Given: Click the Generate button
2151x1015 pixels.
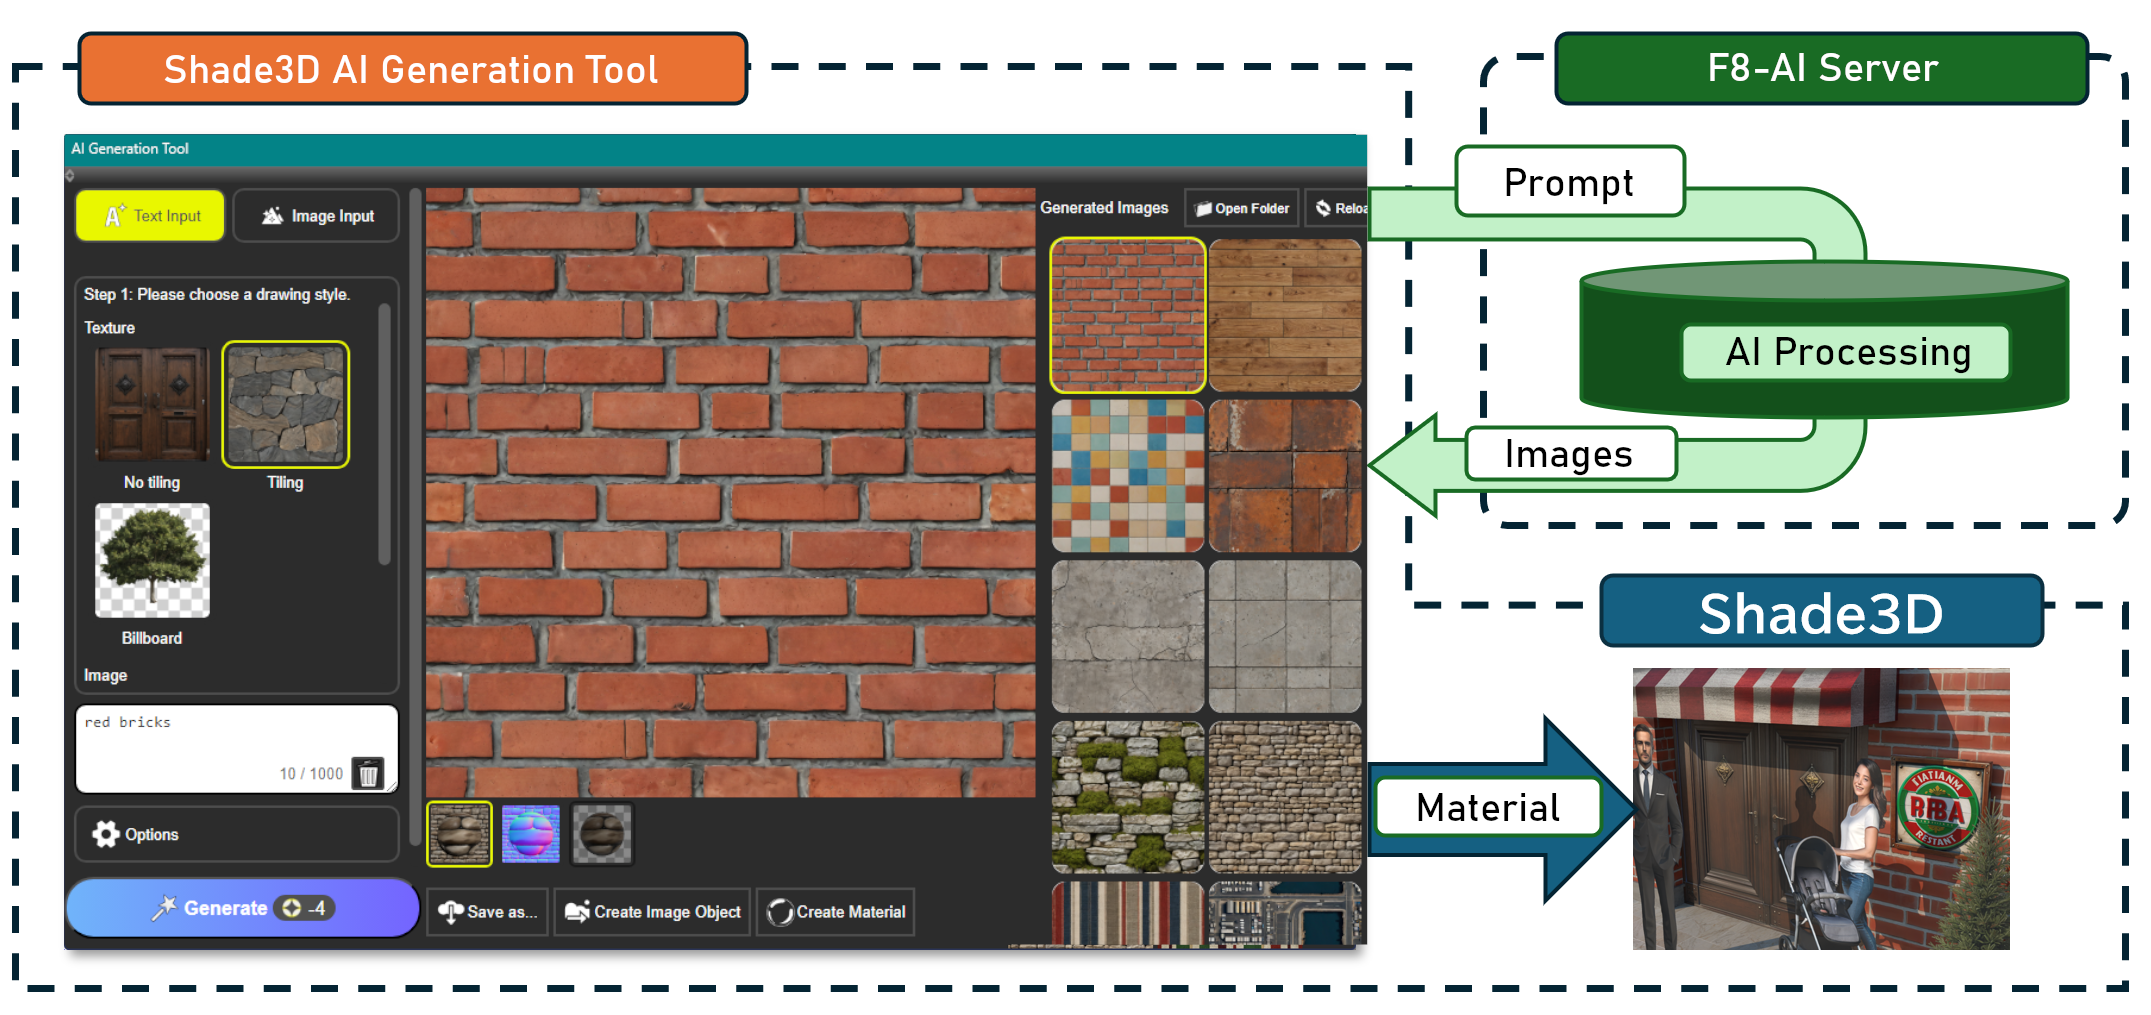Looking at the screenshot, I should (242, 908).
